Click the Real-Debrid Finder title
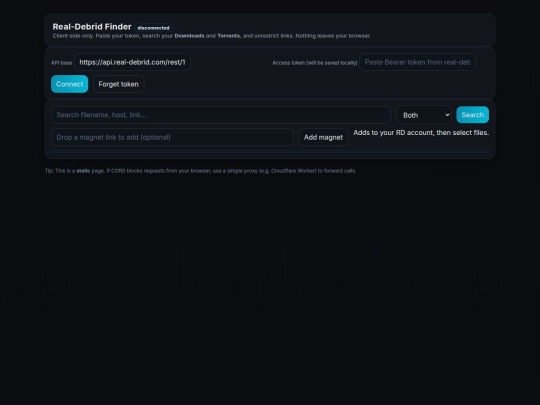The width and height of the screenshot is (540, 405). click(x=92, y=27)
